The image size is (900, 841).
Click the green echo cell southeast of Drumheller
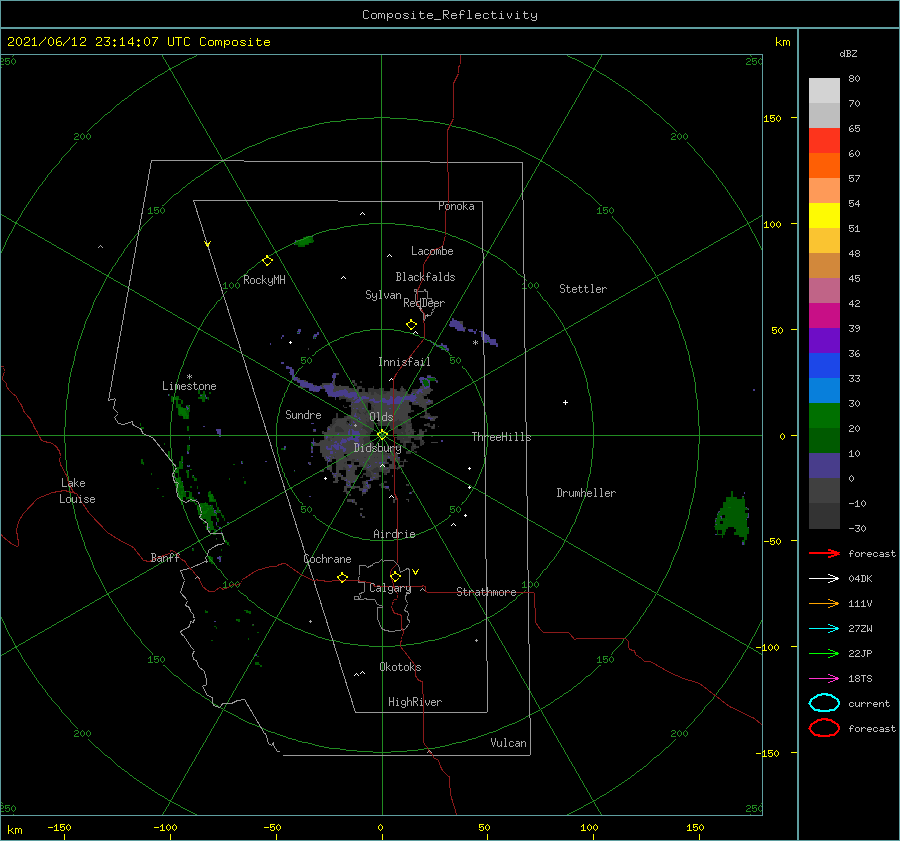click(732, 517)
